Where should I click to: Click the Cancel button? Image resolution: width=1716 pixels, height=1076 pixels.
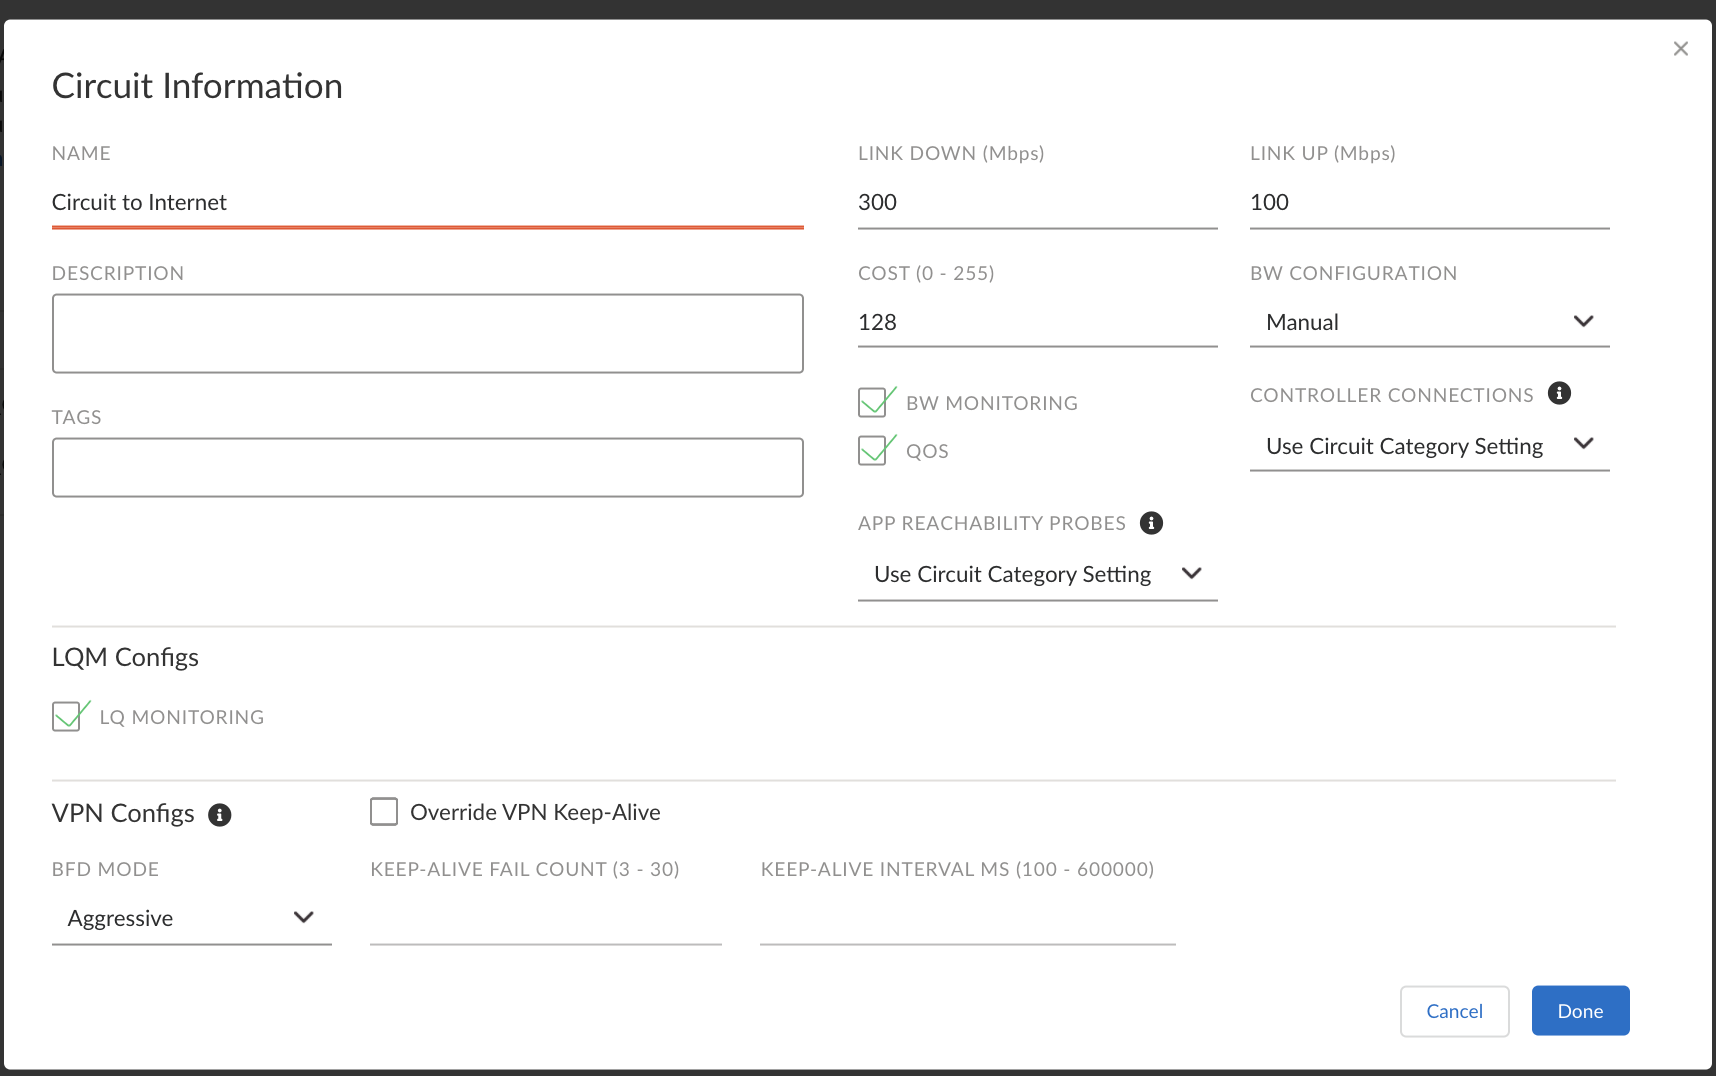(x=1454, y=1011)
